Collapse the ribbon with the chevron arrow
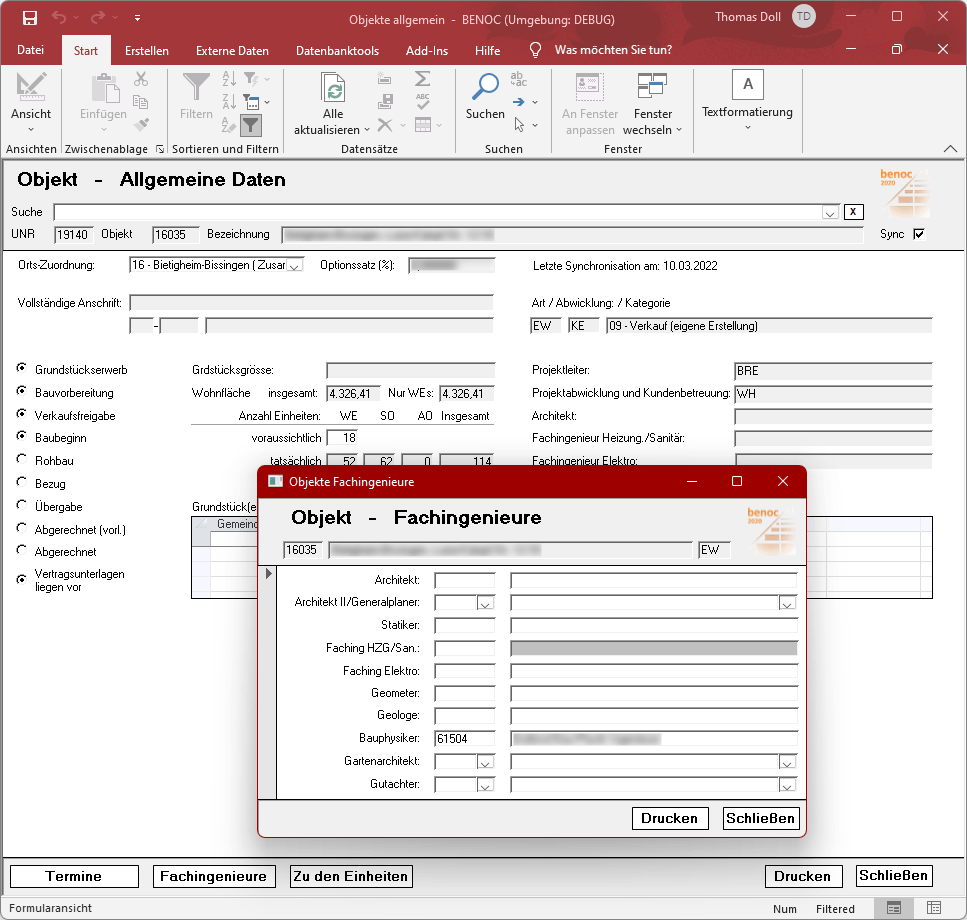 tap(950, 149)
